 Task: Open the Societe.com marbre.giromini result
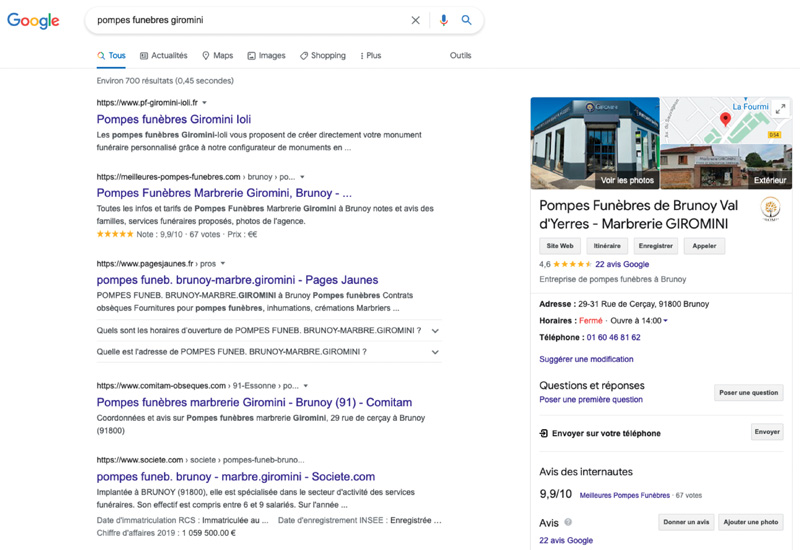[x=236, y=477]
